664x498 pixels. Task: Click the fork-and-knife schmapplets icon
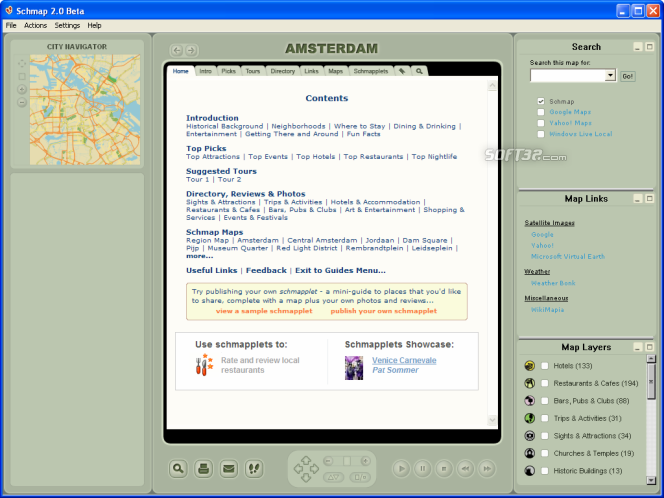[x=204, y=365]
